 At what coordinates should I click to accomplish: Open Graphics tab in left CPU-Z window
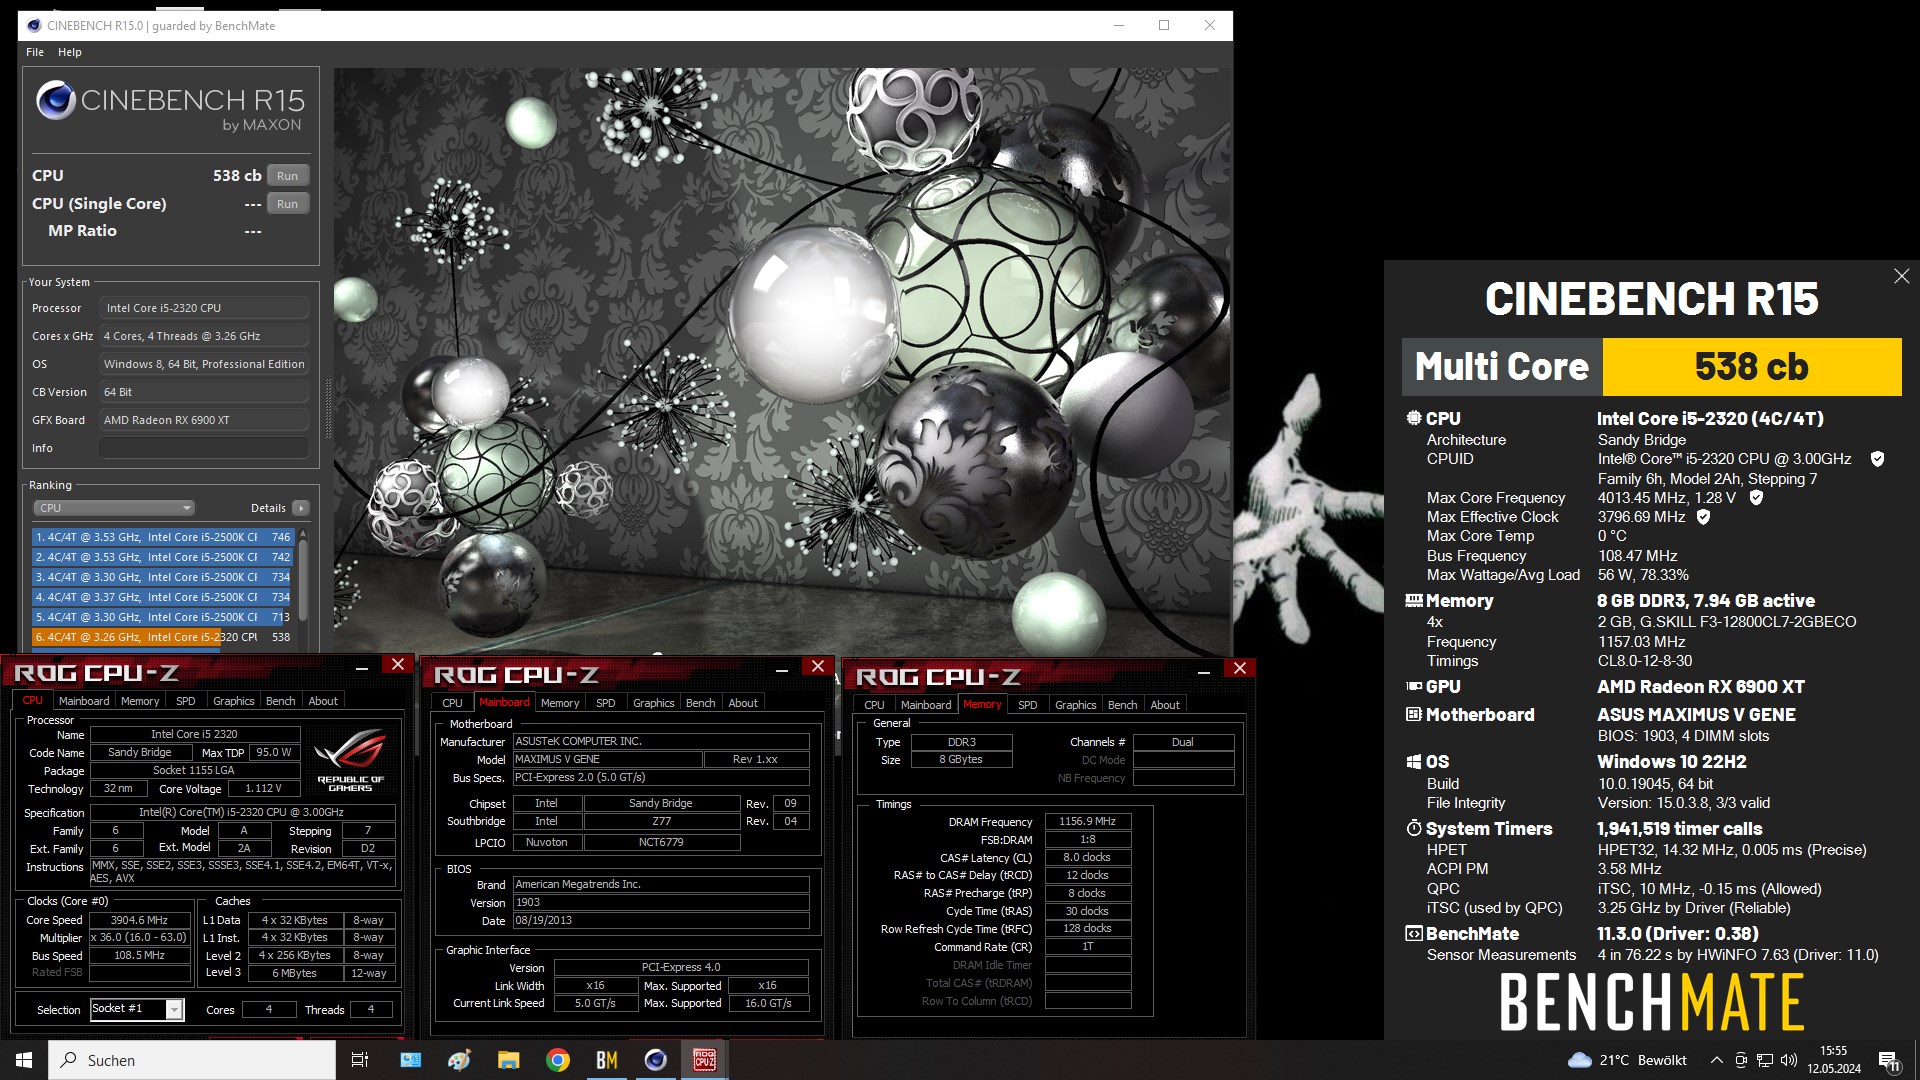tap(234, 701)
